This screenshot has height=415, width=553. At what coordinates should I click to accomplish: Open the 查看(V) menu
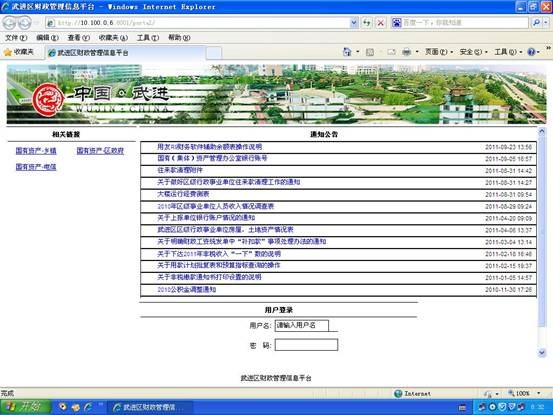(79, 37)
